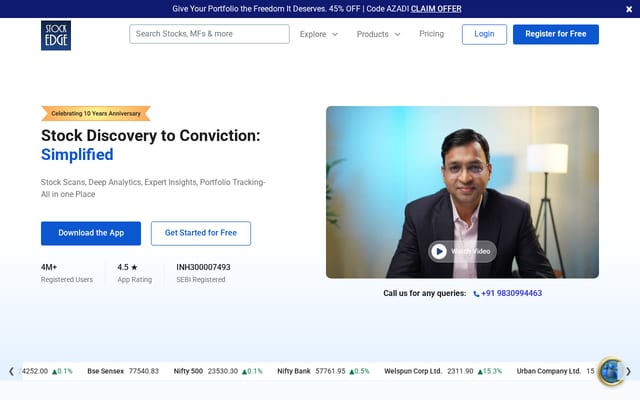Open the video thumbnail of the presenter
Viewport: 640px width, 400px height.
pos(462,192)
